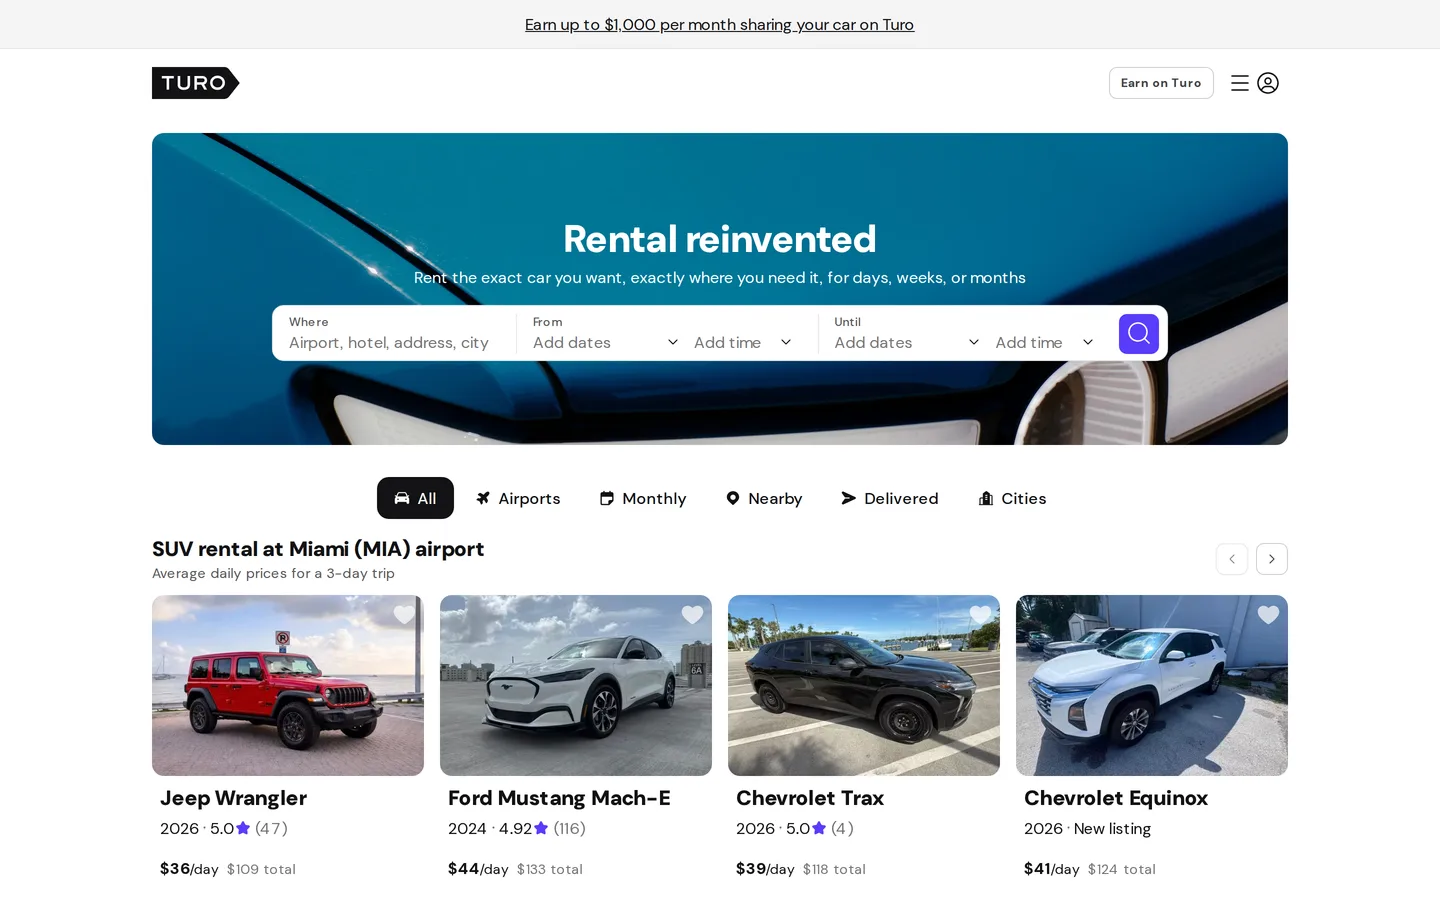Open the From Add time dropdown
This screenshot has width=1440, height=900.
(x=743, y=342)
